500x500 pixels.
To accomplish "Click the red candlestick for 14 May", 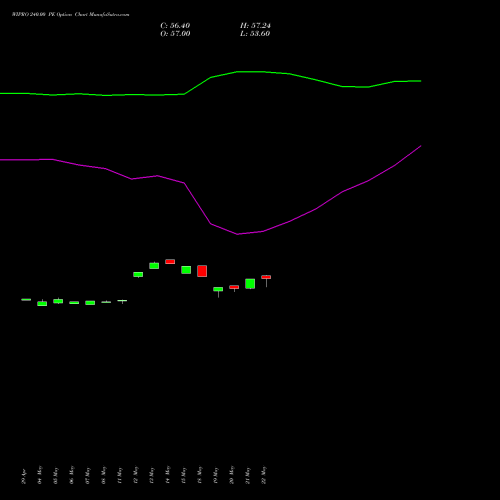I will [x=170, y=262].
